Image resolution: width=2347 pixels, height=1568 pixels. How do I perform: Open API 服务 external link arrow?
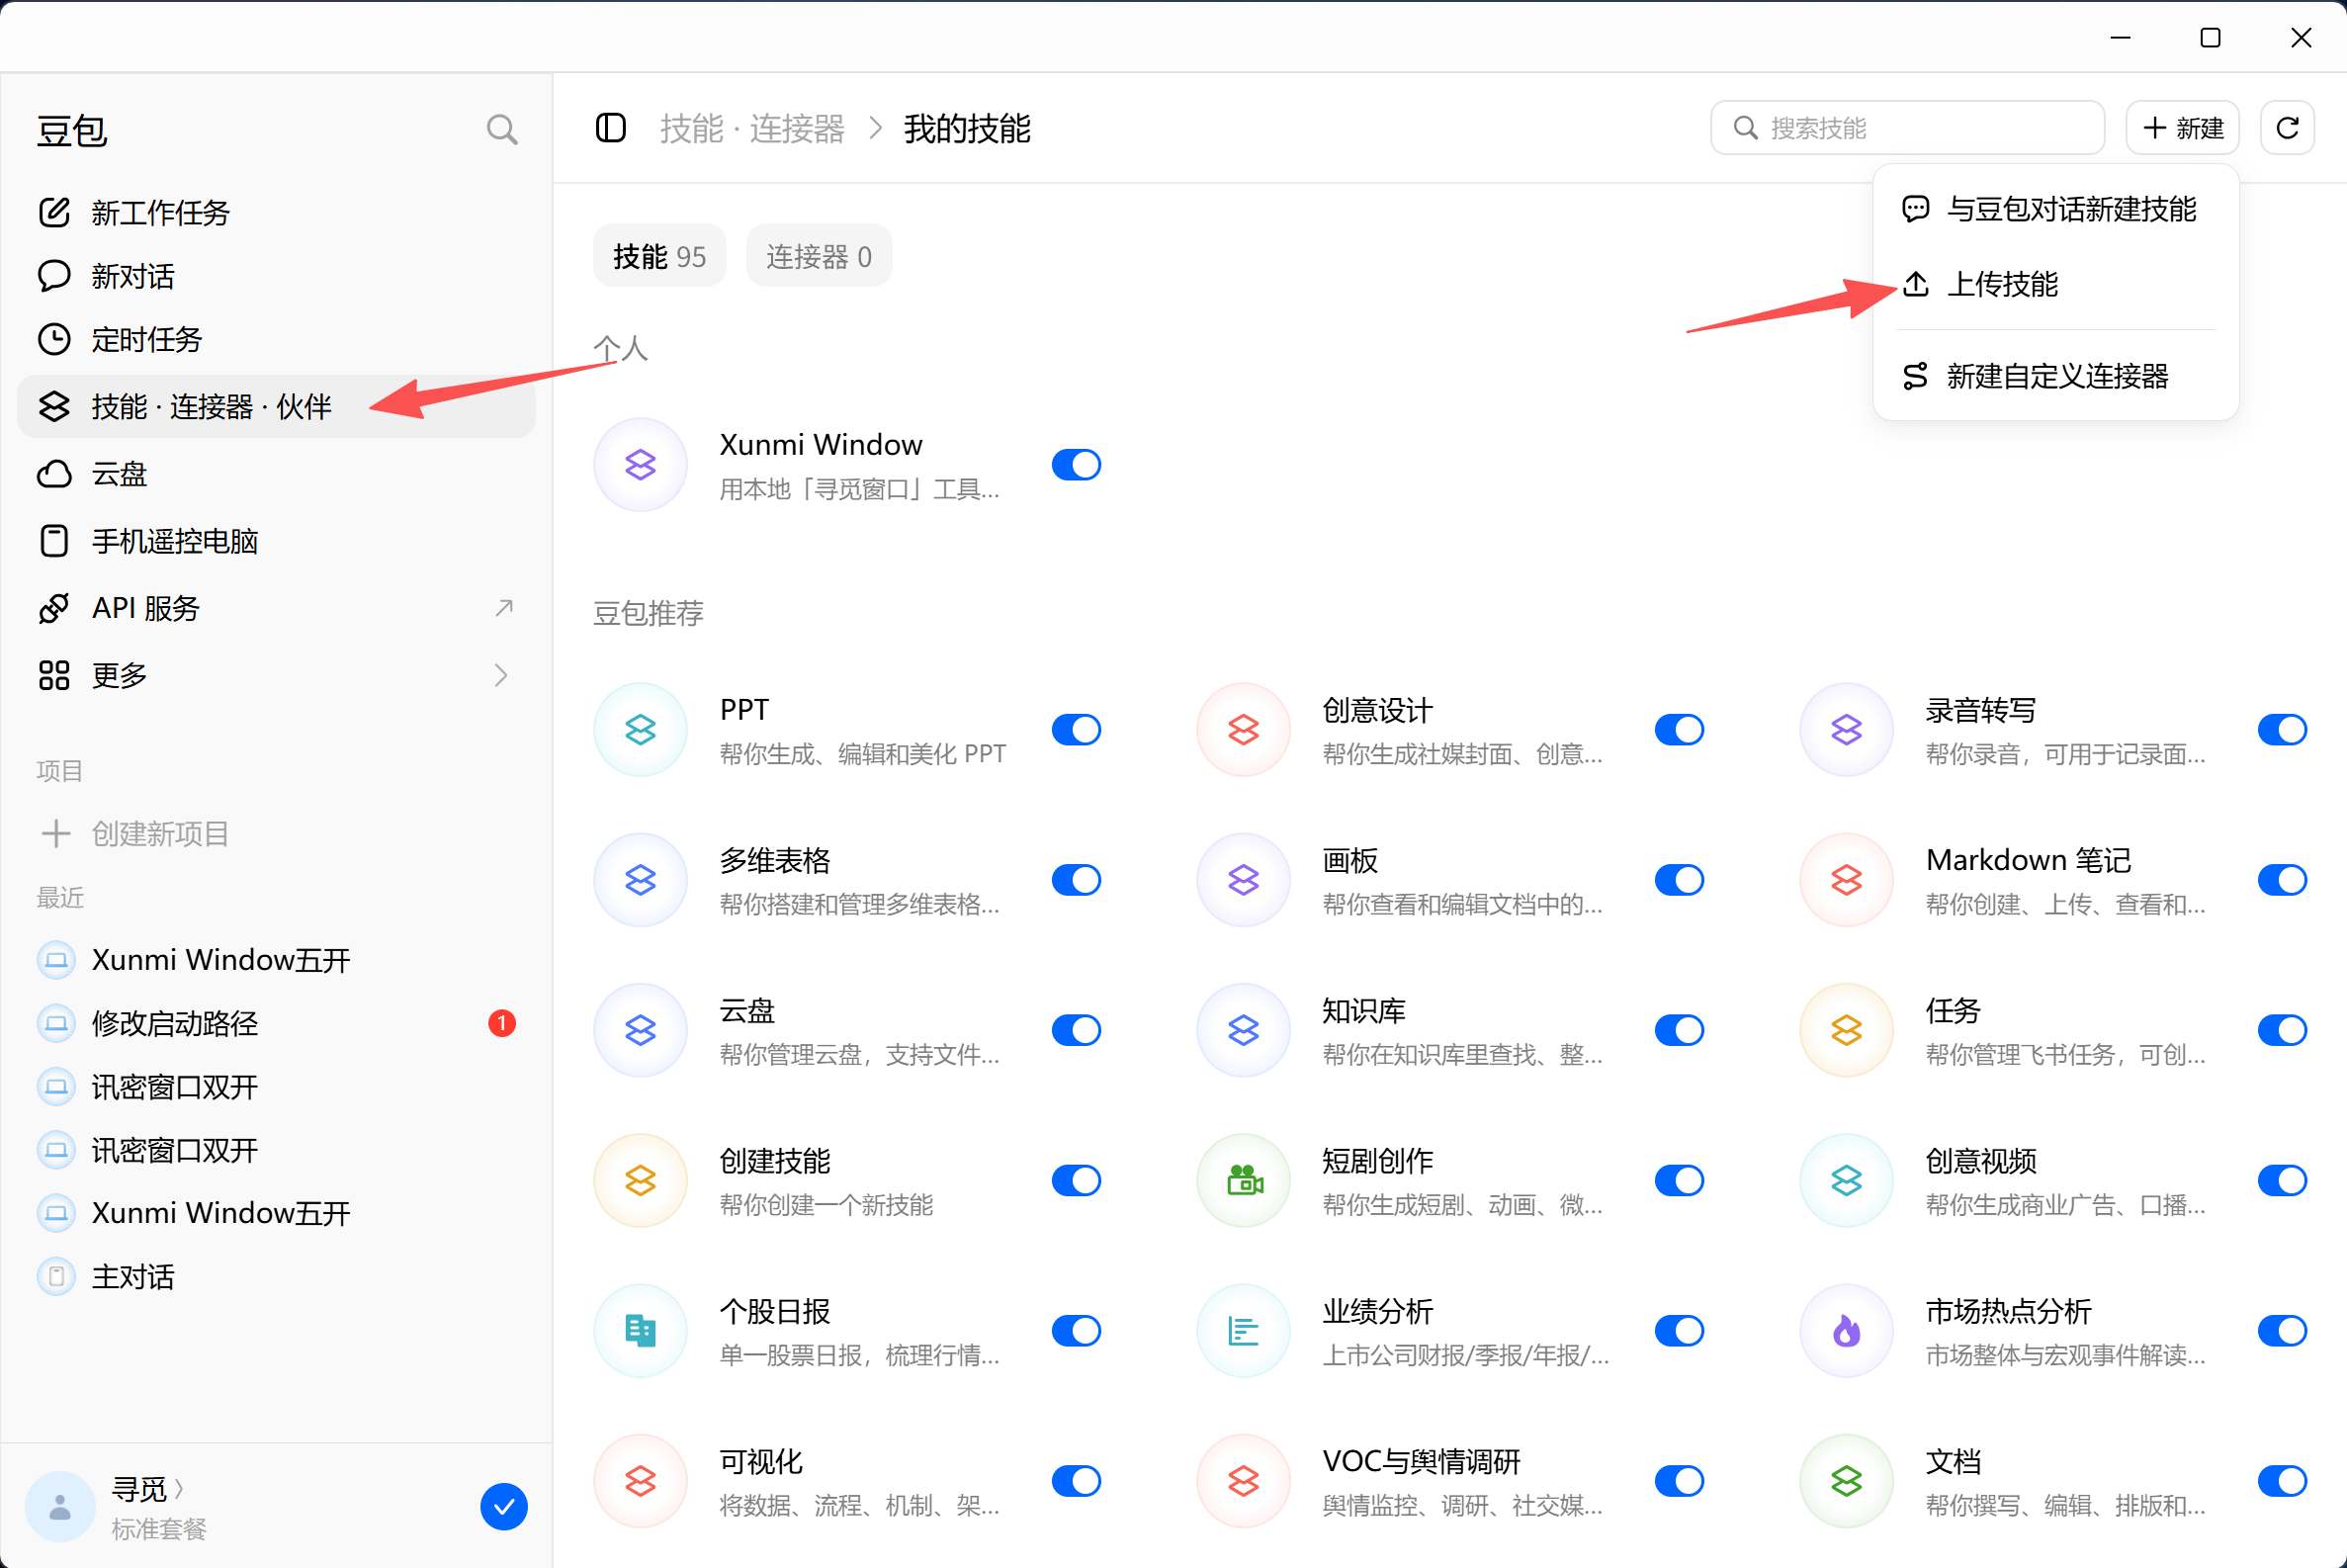click(504, 608)
